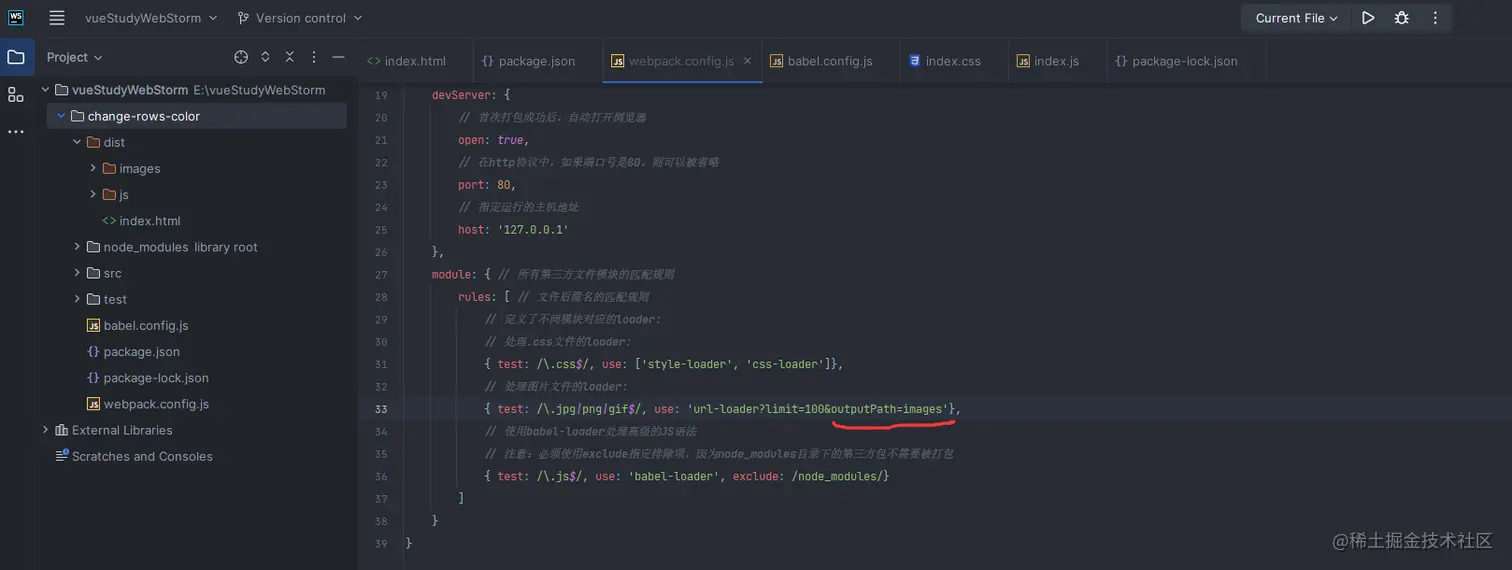
Task: Open the Project view selector dropdown
Action: [75, 57]
